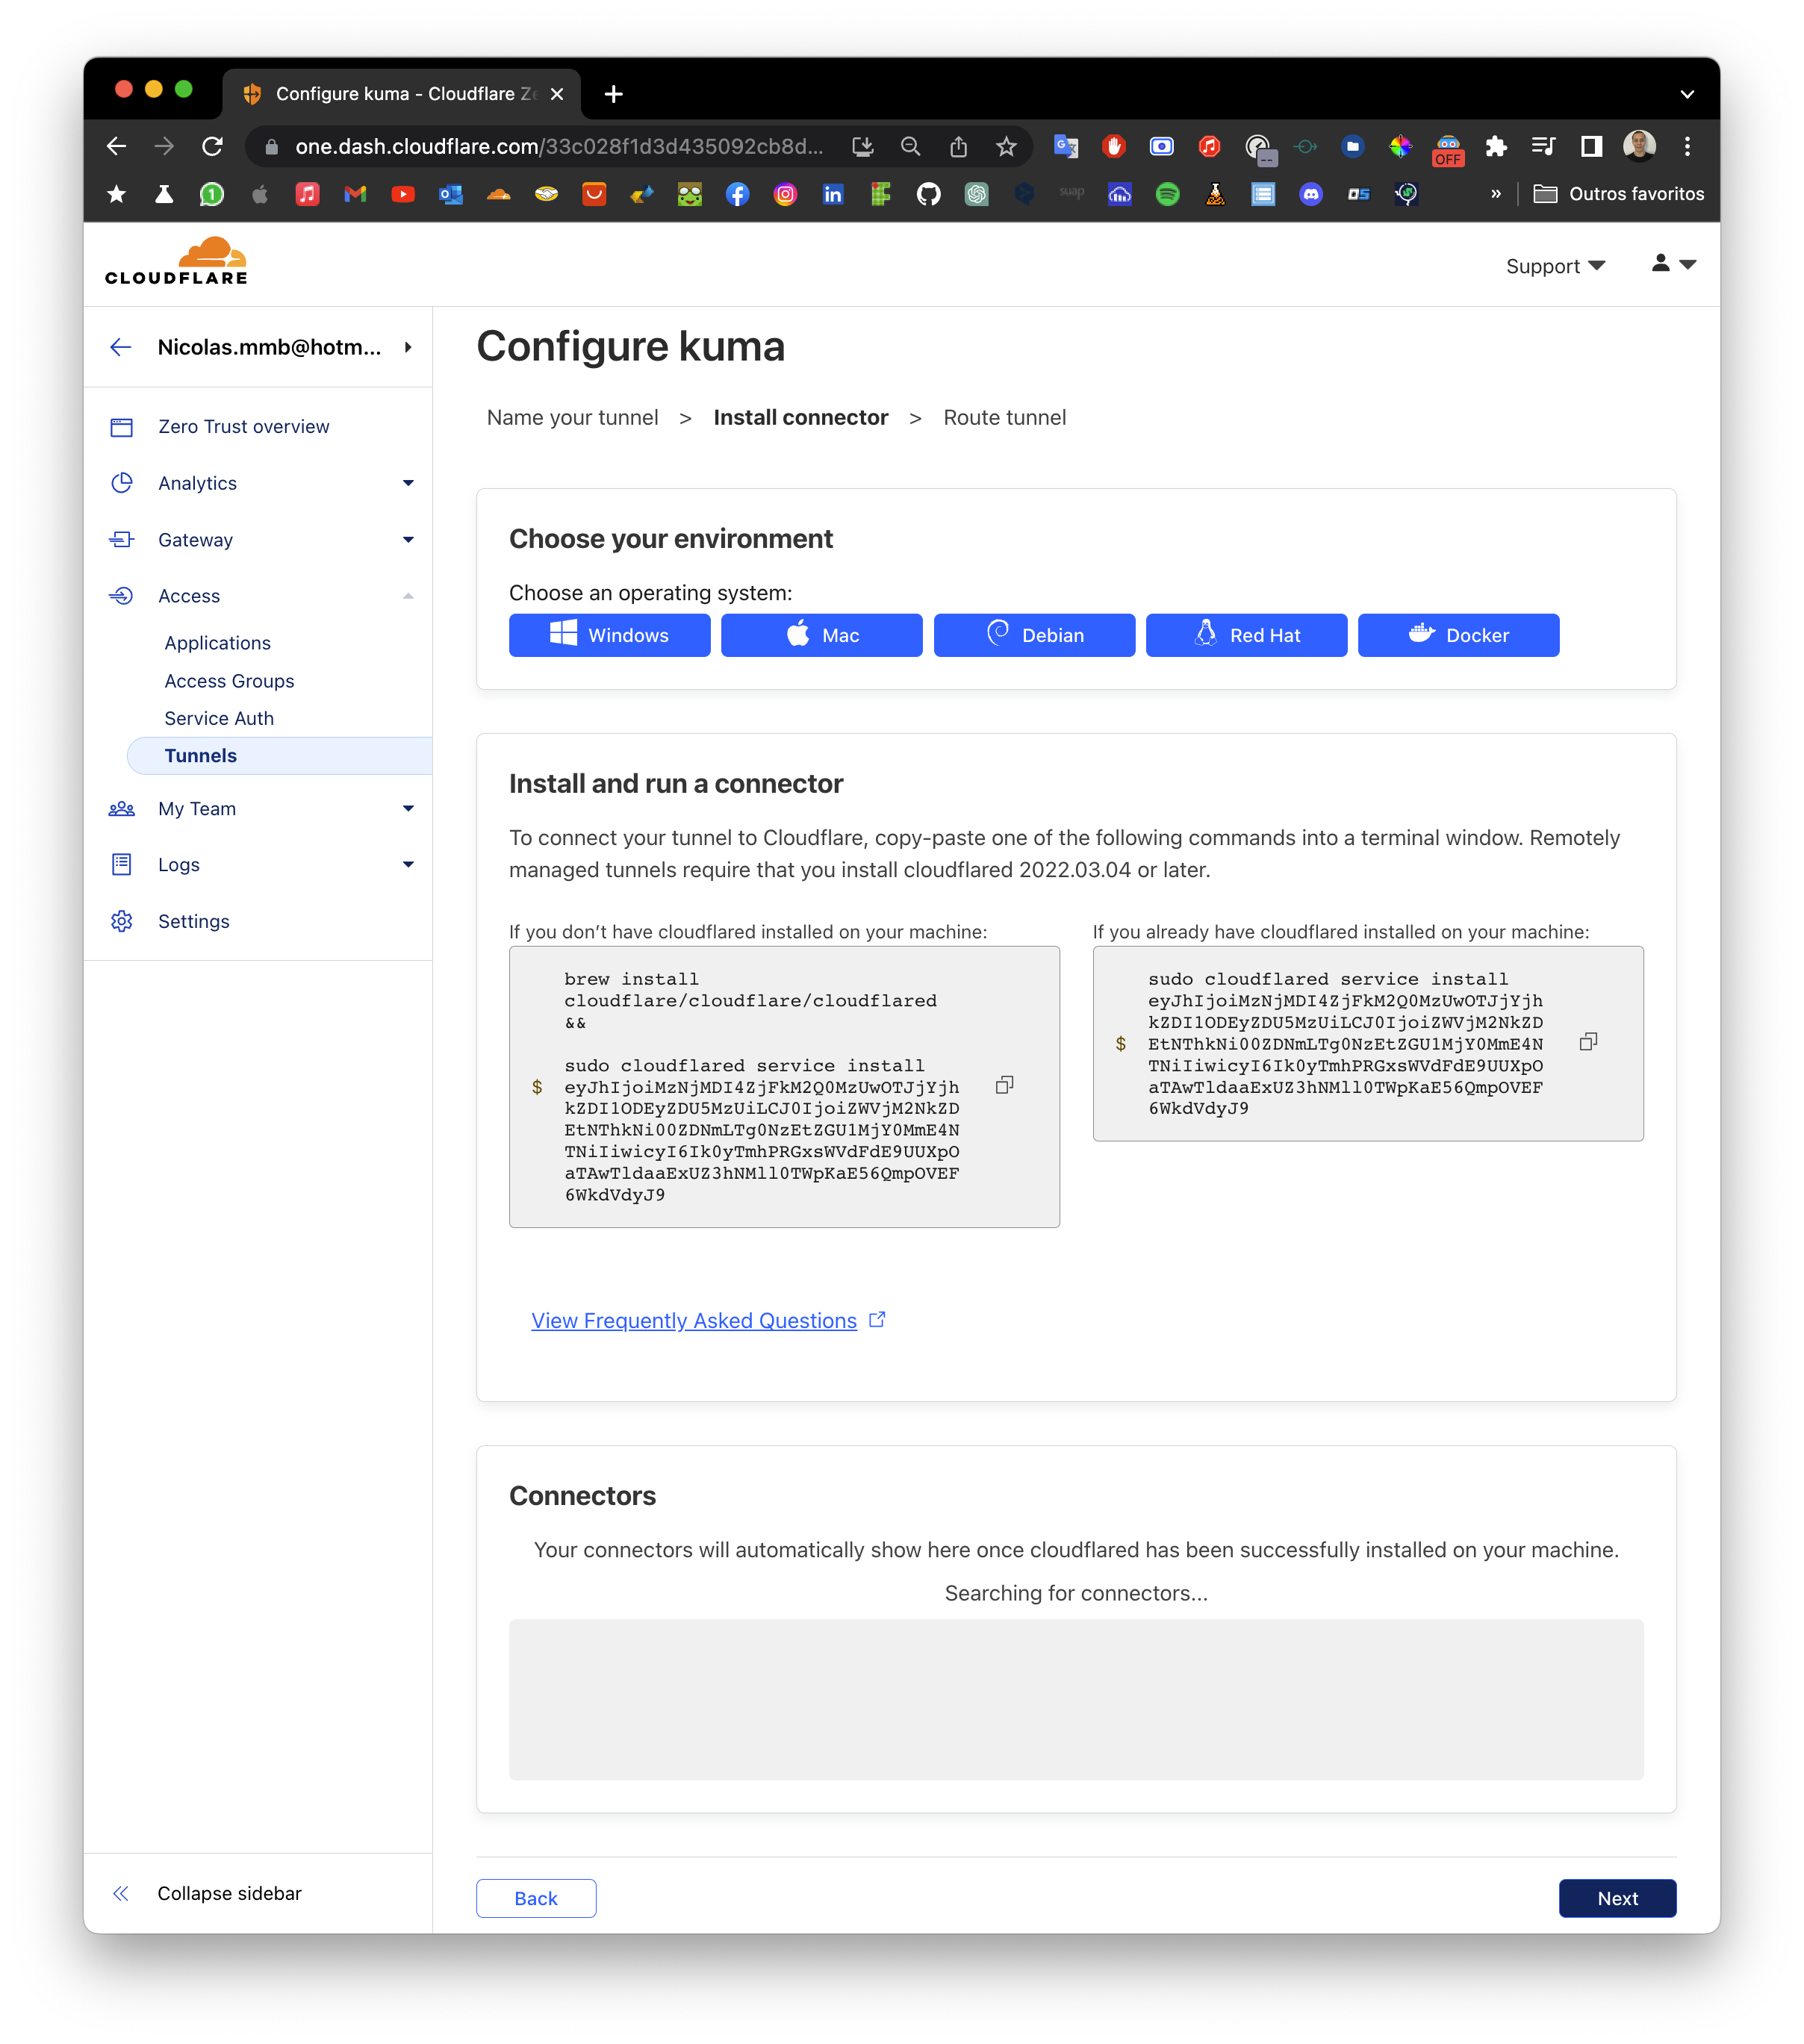Click the Zero Trust overview icon

[122, 427]
